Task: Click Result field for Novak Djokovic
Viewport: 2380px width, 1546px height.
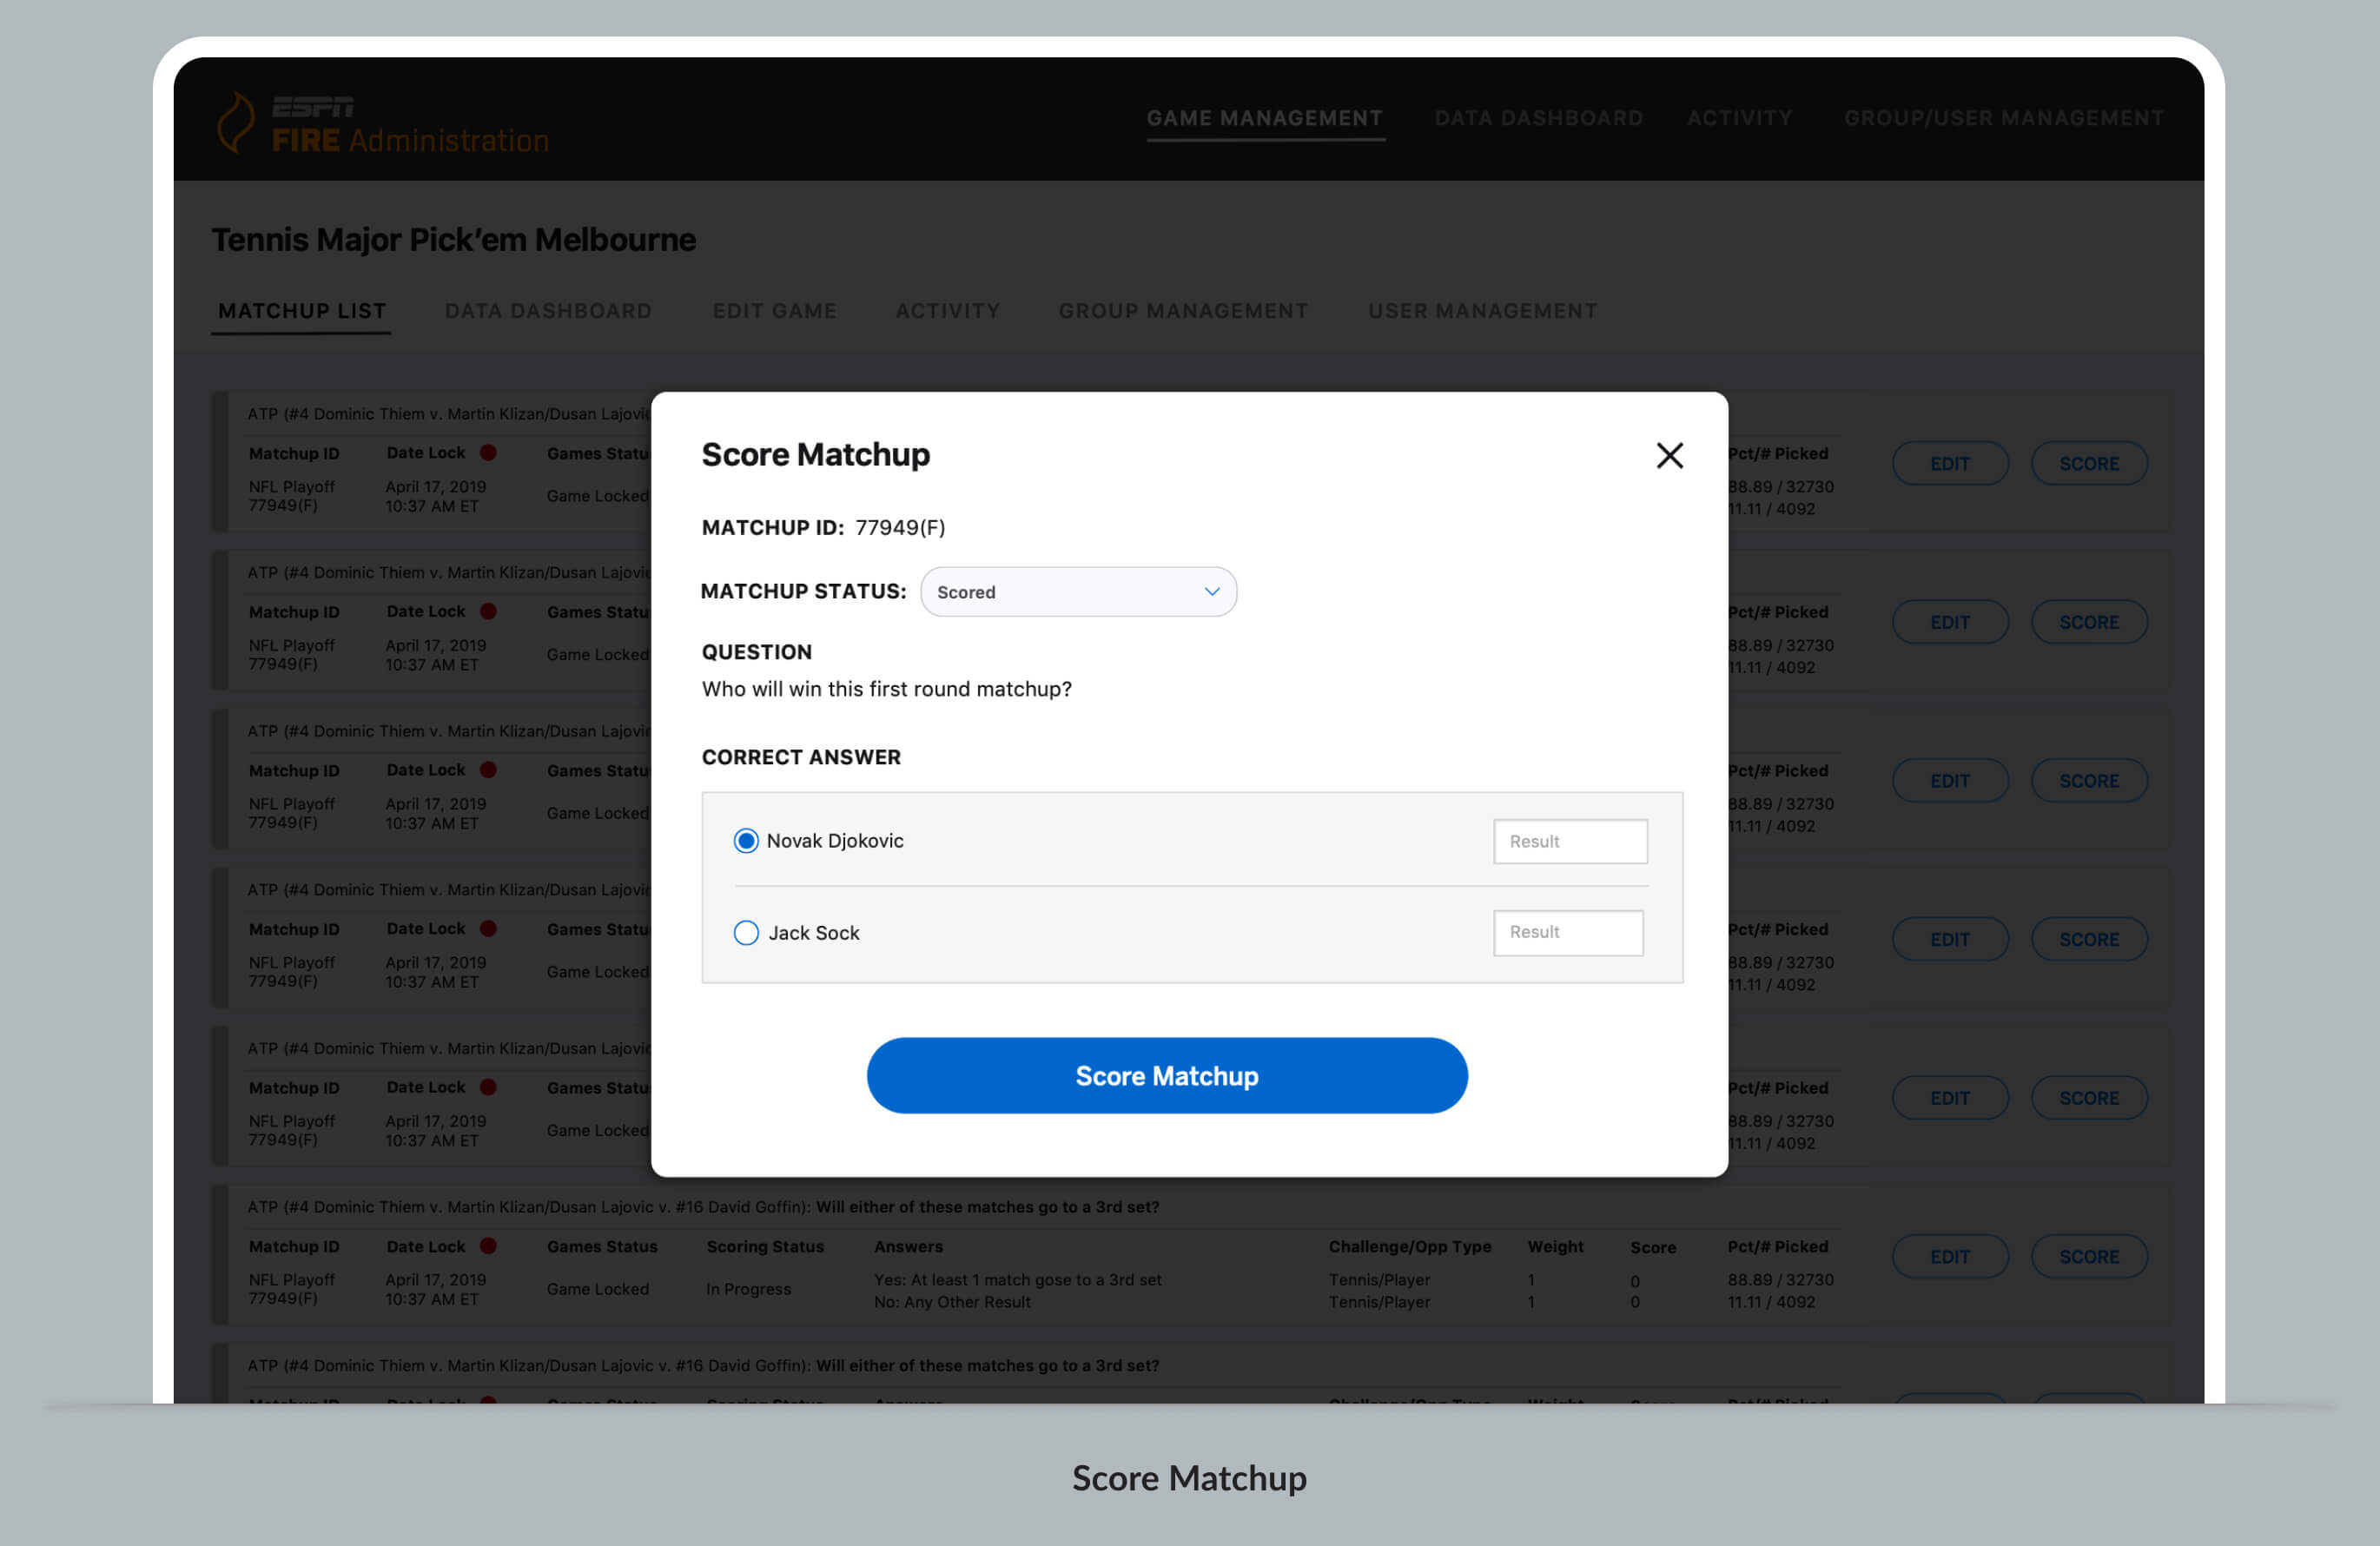Action: pos(1570,842)
